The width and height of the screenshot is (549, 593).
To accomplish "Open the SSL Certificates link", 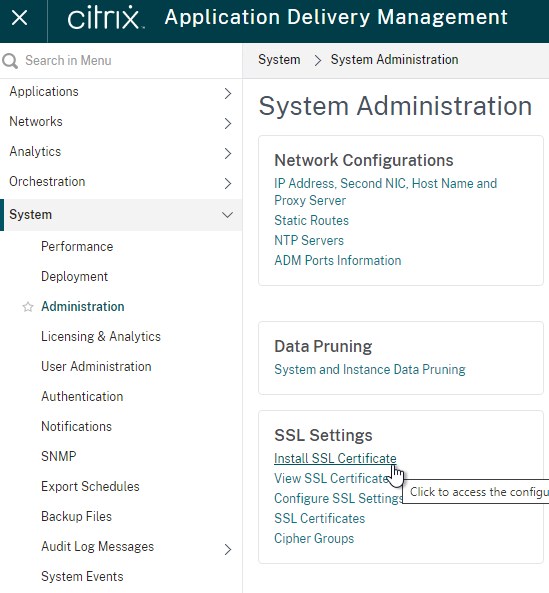I will (x=319, y=518).
